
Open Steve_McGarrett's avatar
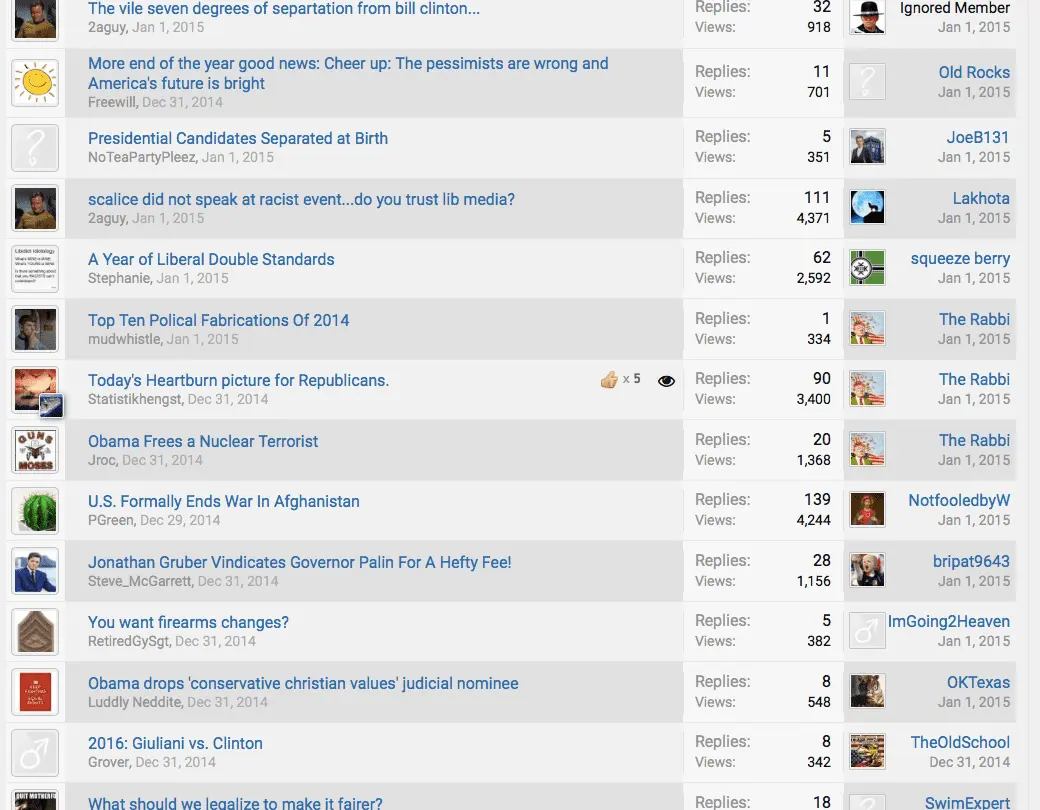point(35,571)
